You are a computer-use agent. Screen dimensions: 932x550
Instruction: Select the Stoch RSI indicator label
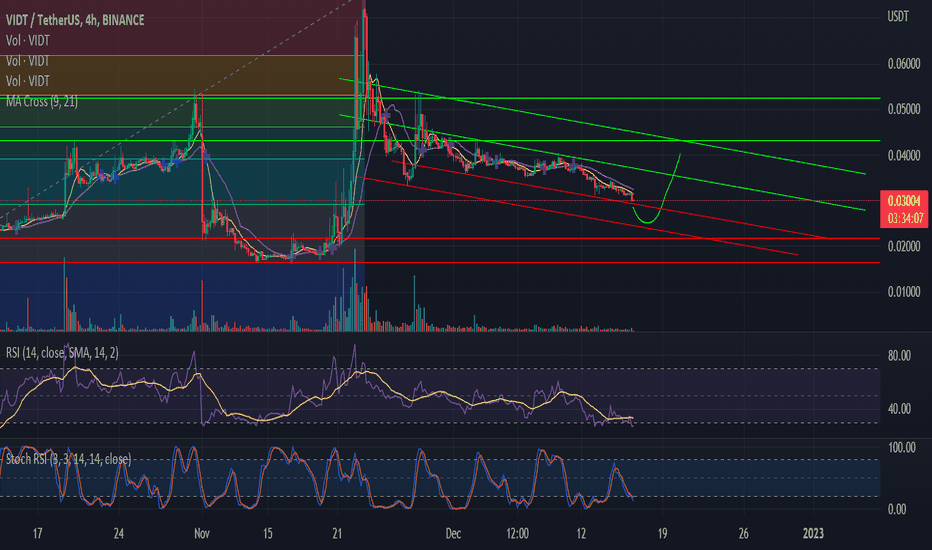point(68,458)
